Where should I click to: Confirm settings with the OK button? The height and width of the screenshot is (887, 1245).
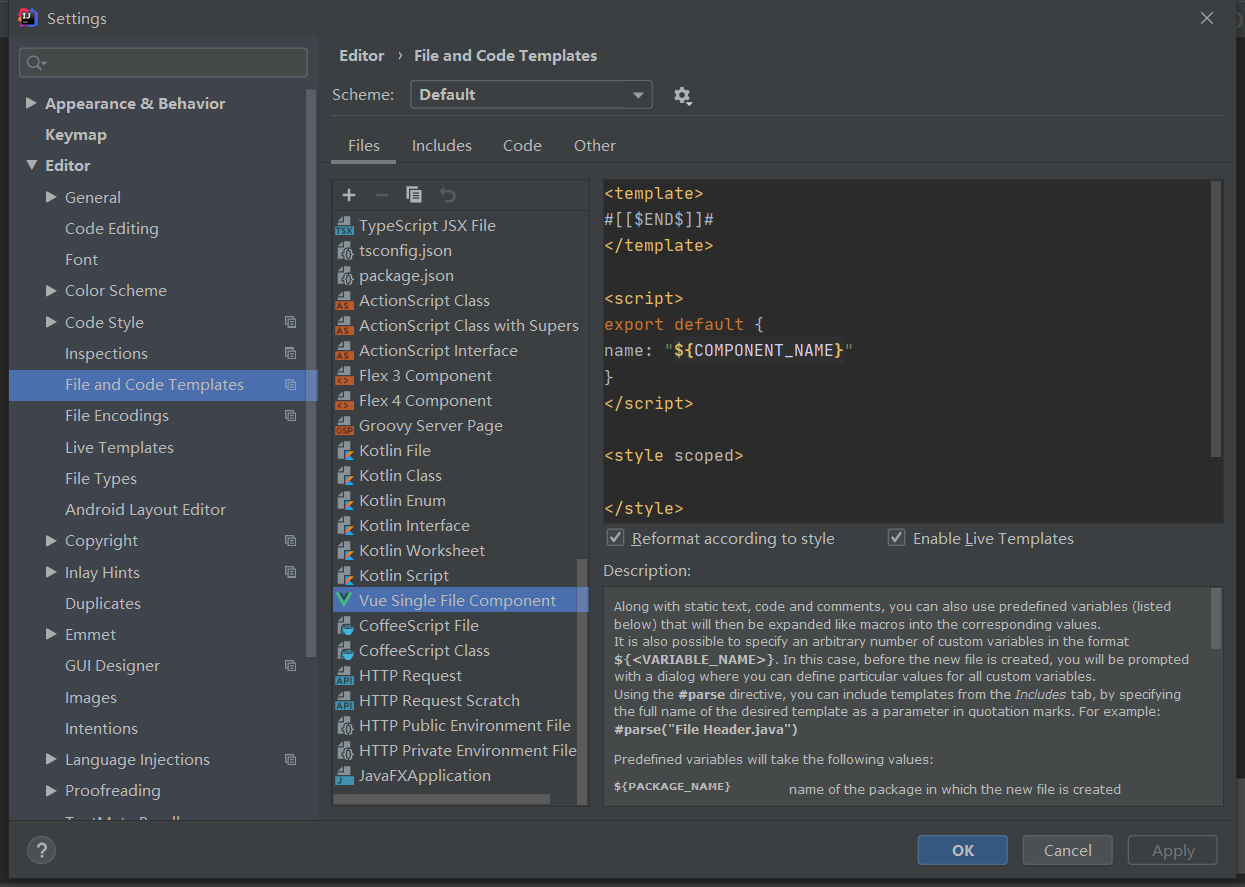click(x=962, y=850)
